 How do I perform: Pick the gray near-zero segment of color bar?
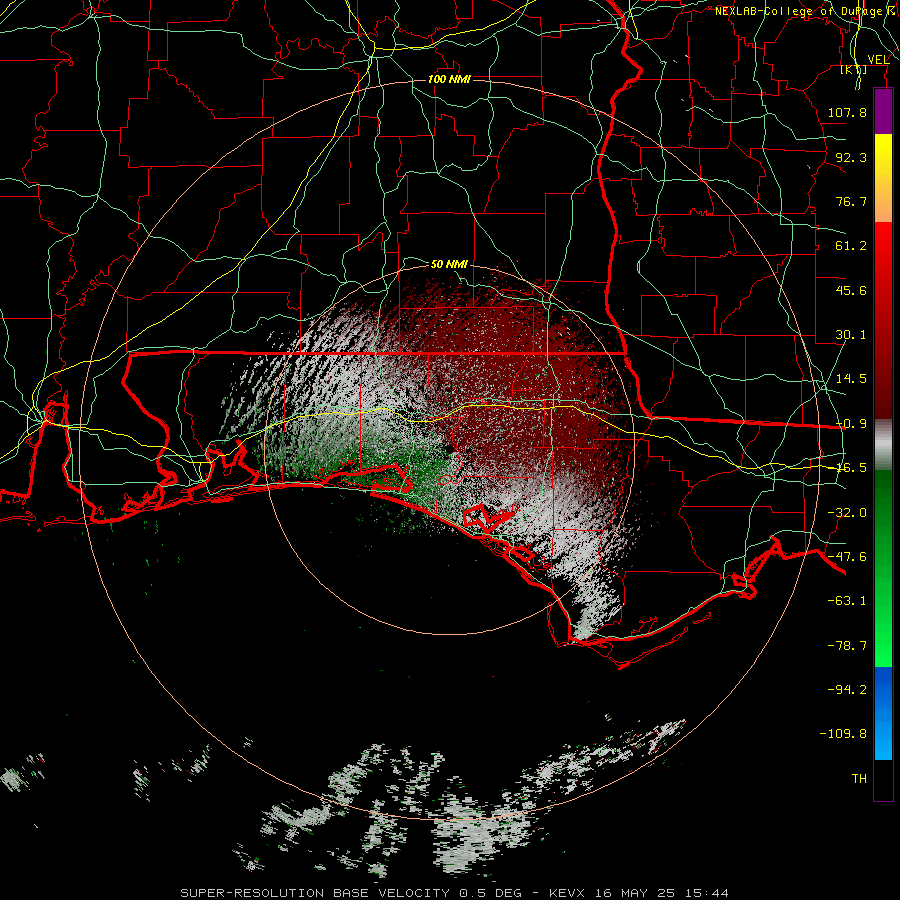click(x=883, y=444)
